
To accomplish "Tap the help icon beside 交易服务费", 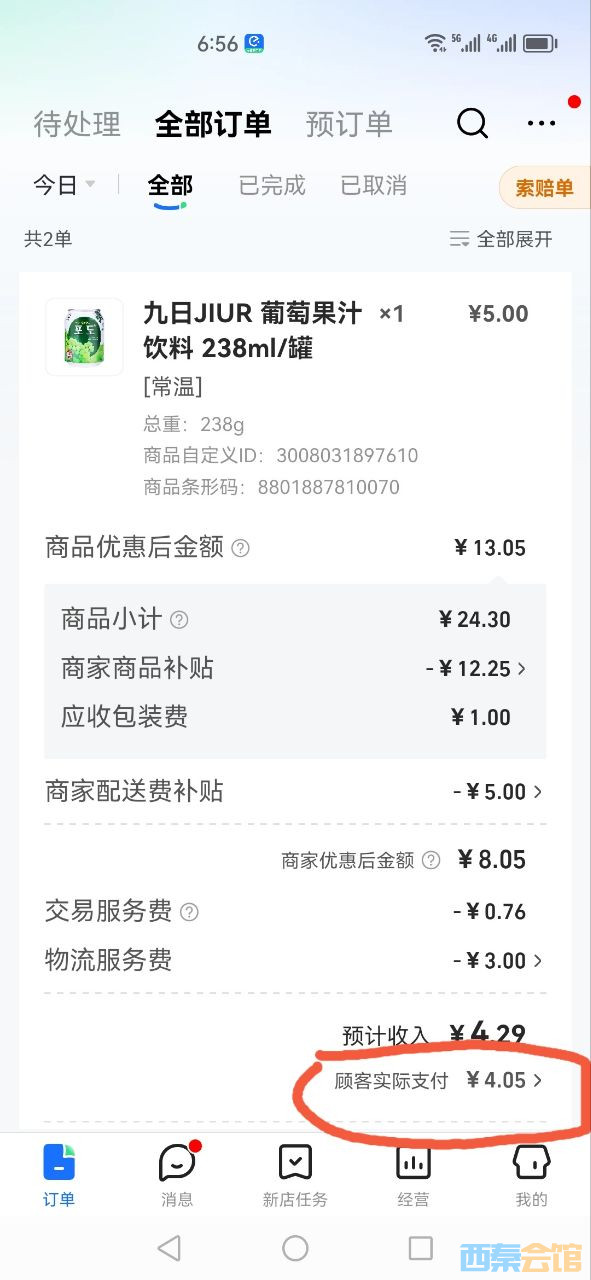I will pyautogui.click(x=189, y=912).
